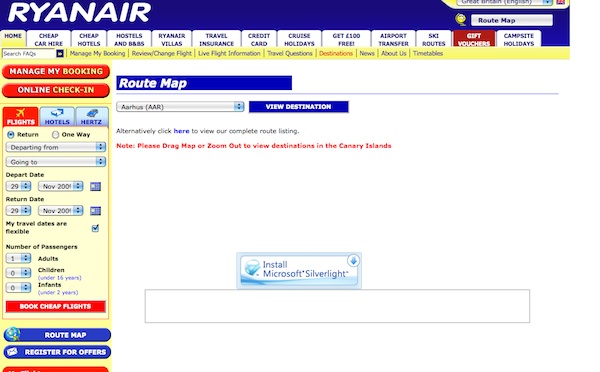The width and height of the screenshot is (600, 372).
Task: Click the Live Flight Information link
Action: click(229, 54)
